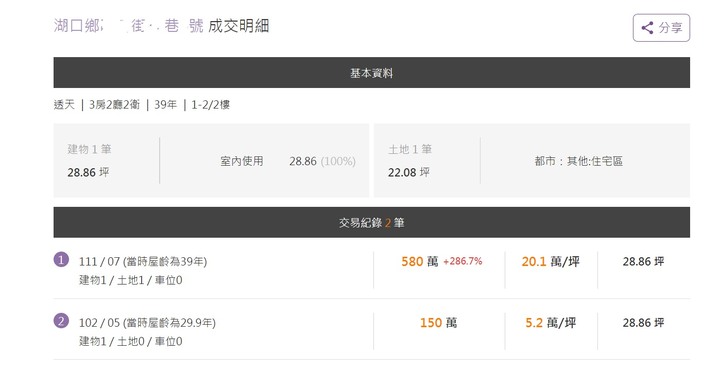Viewport: 720px width, 372px height.
Task: Select the purple number 1 transaction badge
Action: pos(61,259)
